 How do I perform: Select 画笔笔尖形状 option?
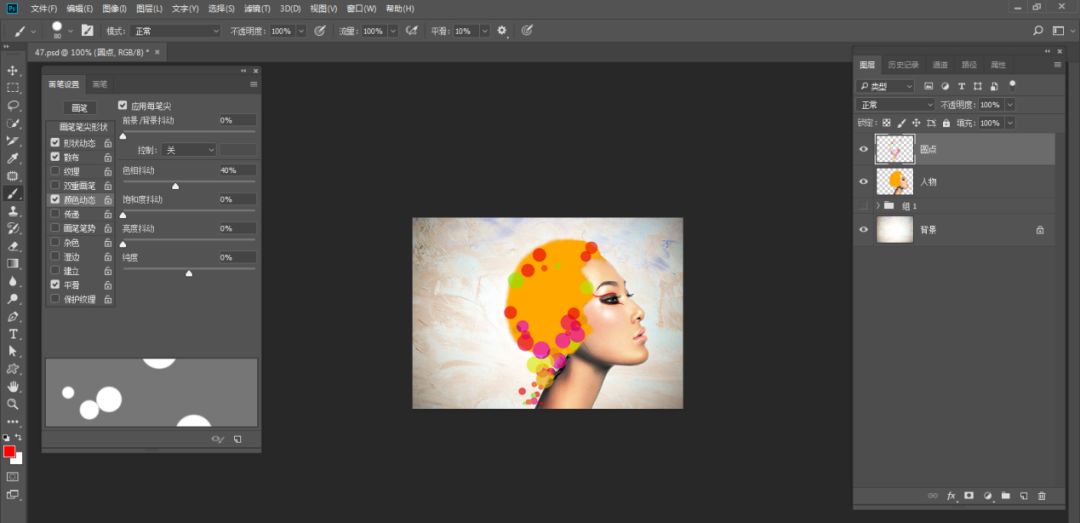point(83,127)
